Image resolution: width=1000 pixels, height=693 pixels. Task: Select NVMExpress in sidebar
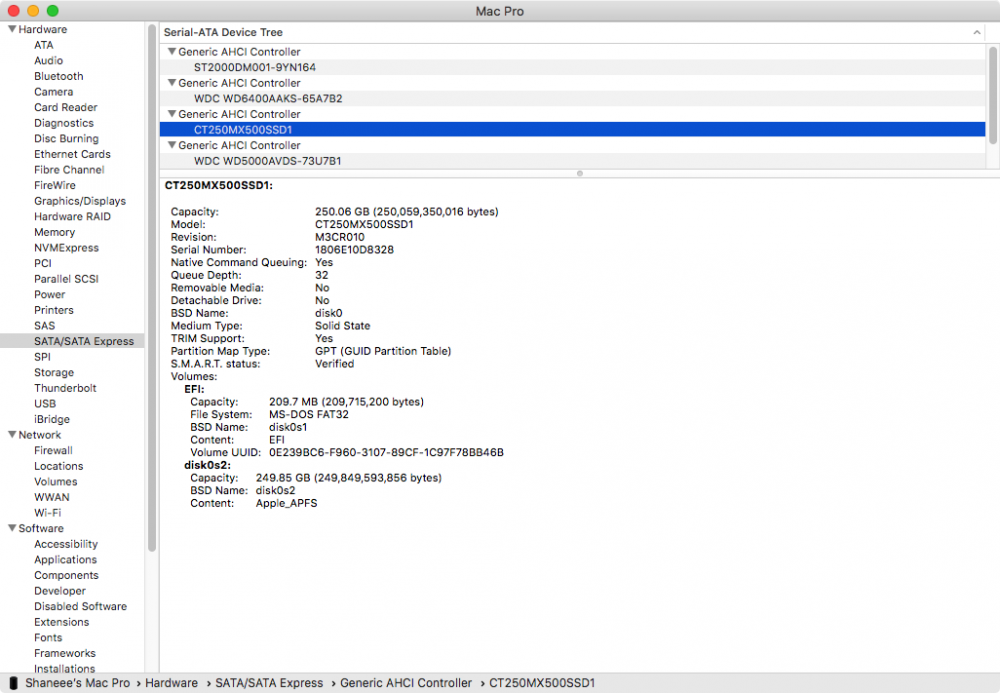pyautogui.click(x=66, y=248)
